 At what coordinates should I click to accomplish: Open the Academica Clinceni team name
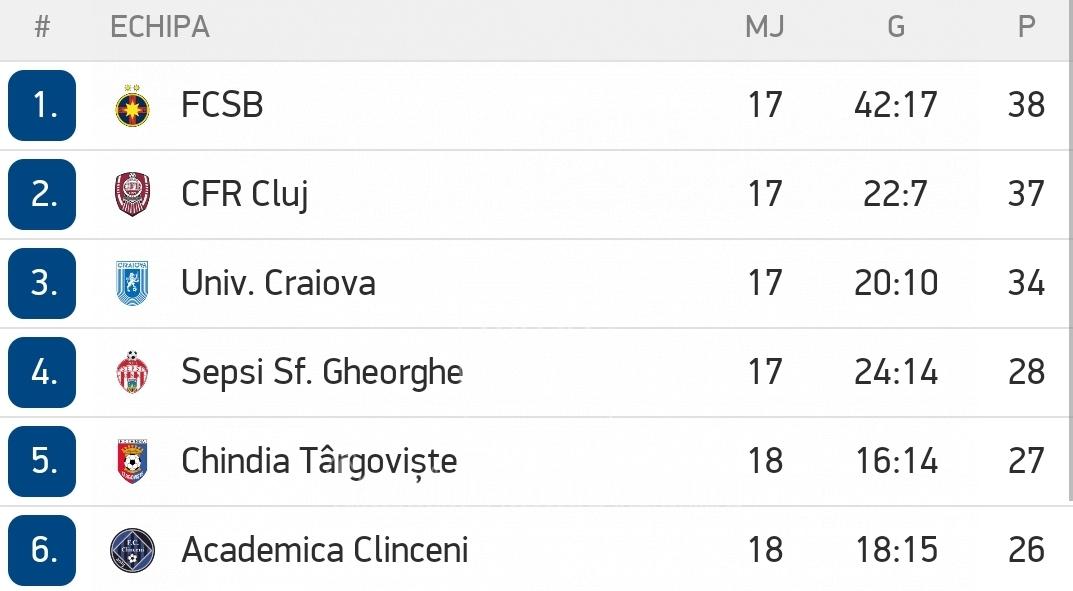point(324,550)
